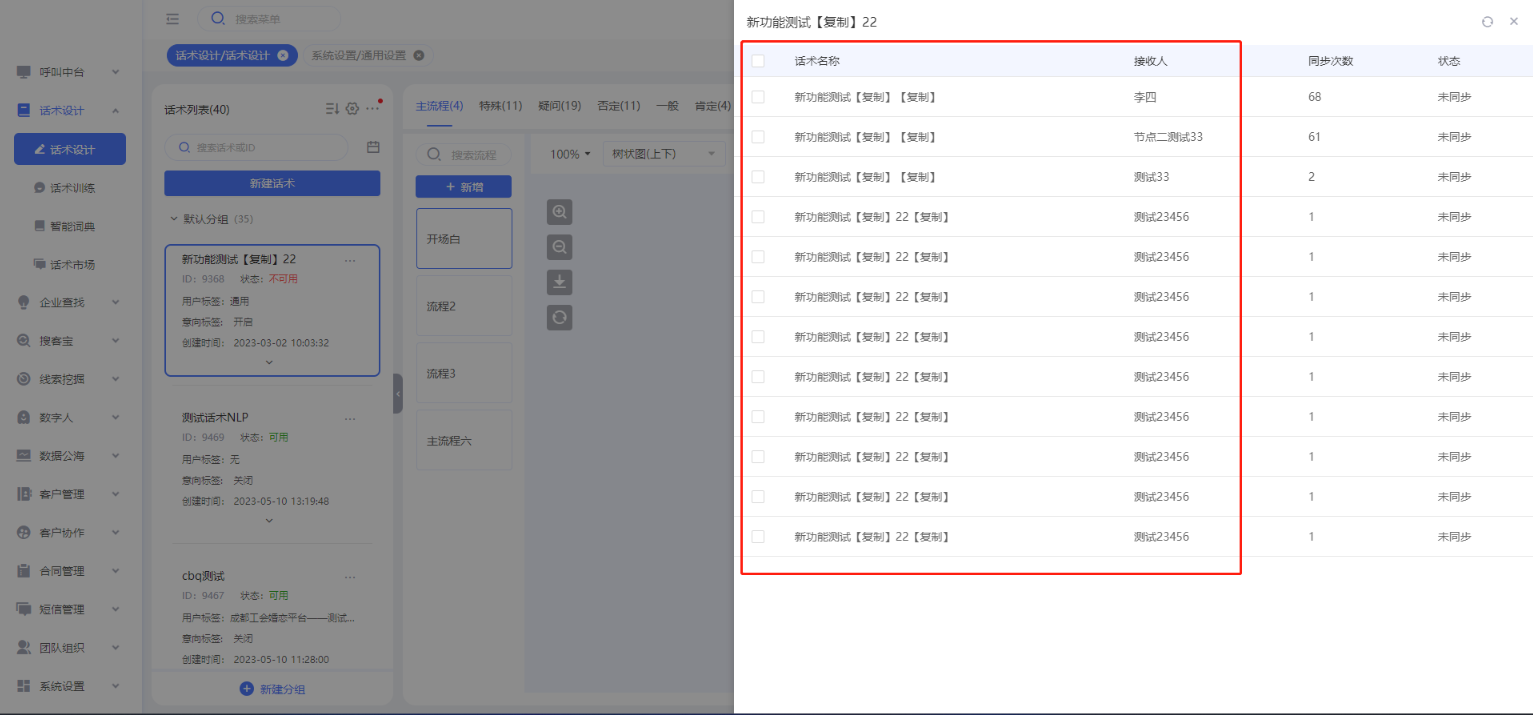Select the checkbox for receiver 节点二测试33
Viewport: 1533px width, 715px height.
758,137
